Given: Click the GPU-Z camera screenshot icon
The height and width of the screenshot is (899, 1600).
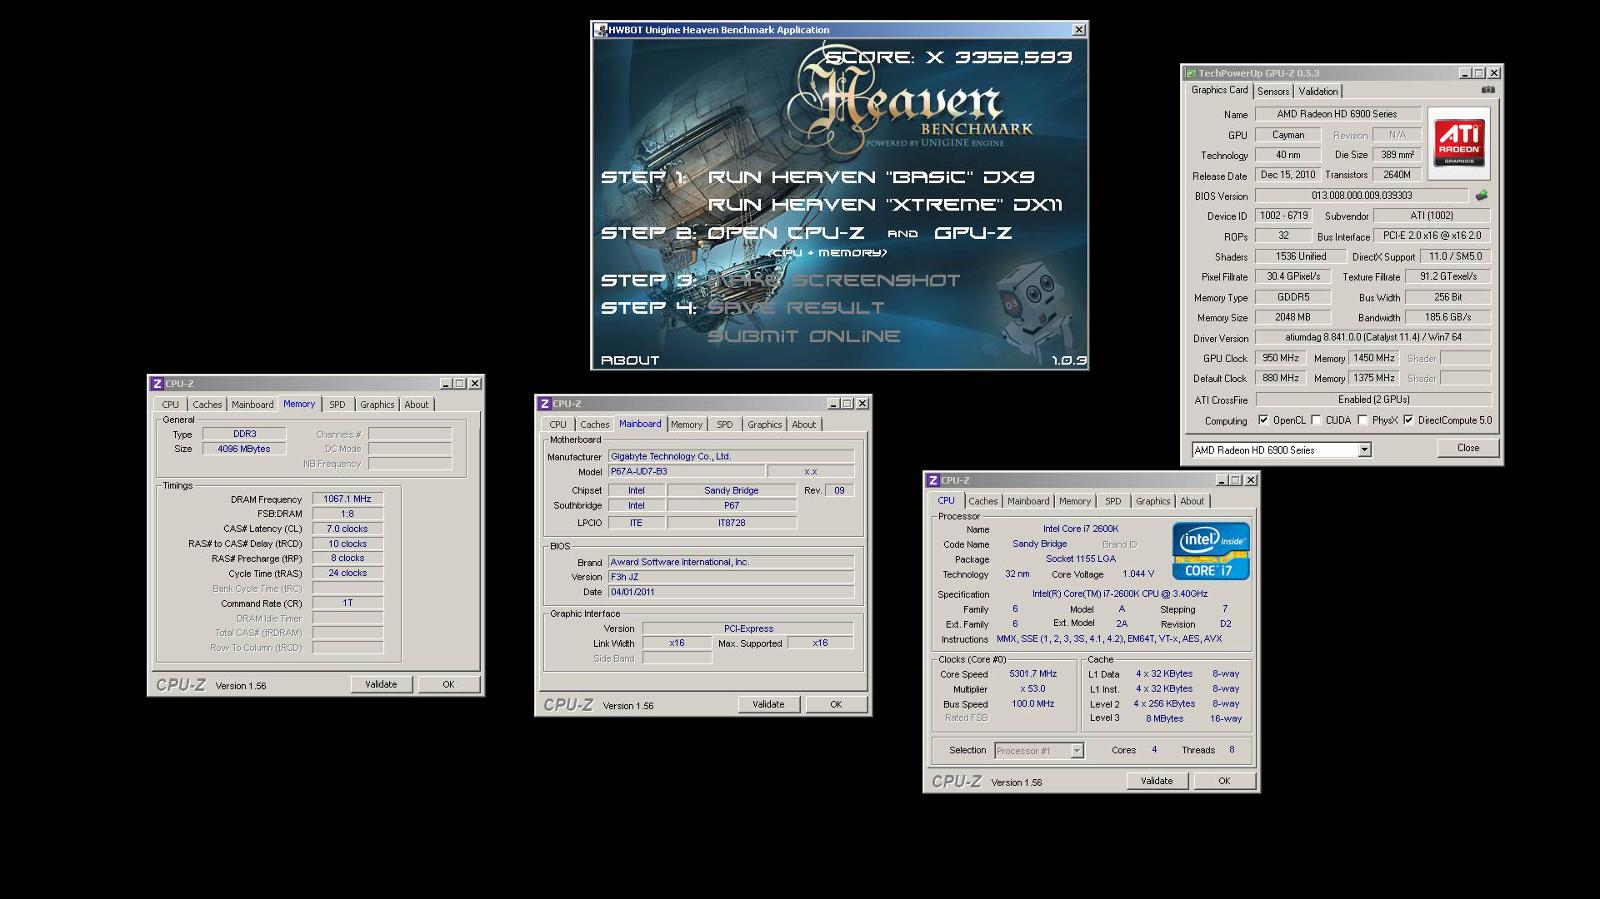Looking at the screenshot, I should [1488, 90].
